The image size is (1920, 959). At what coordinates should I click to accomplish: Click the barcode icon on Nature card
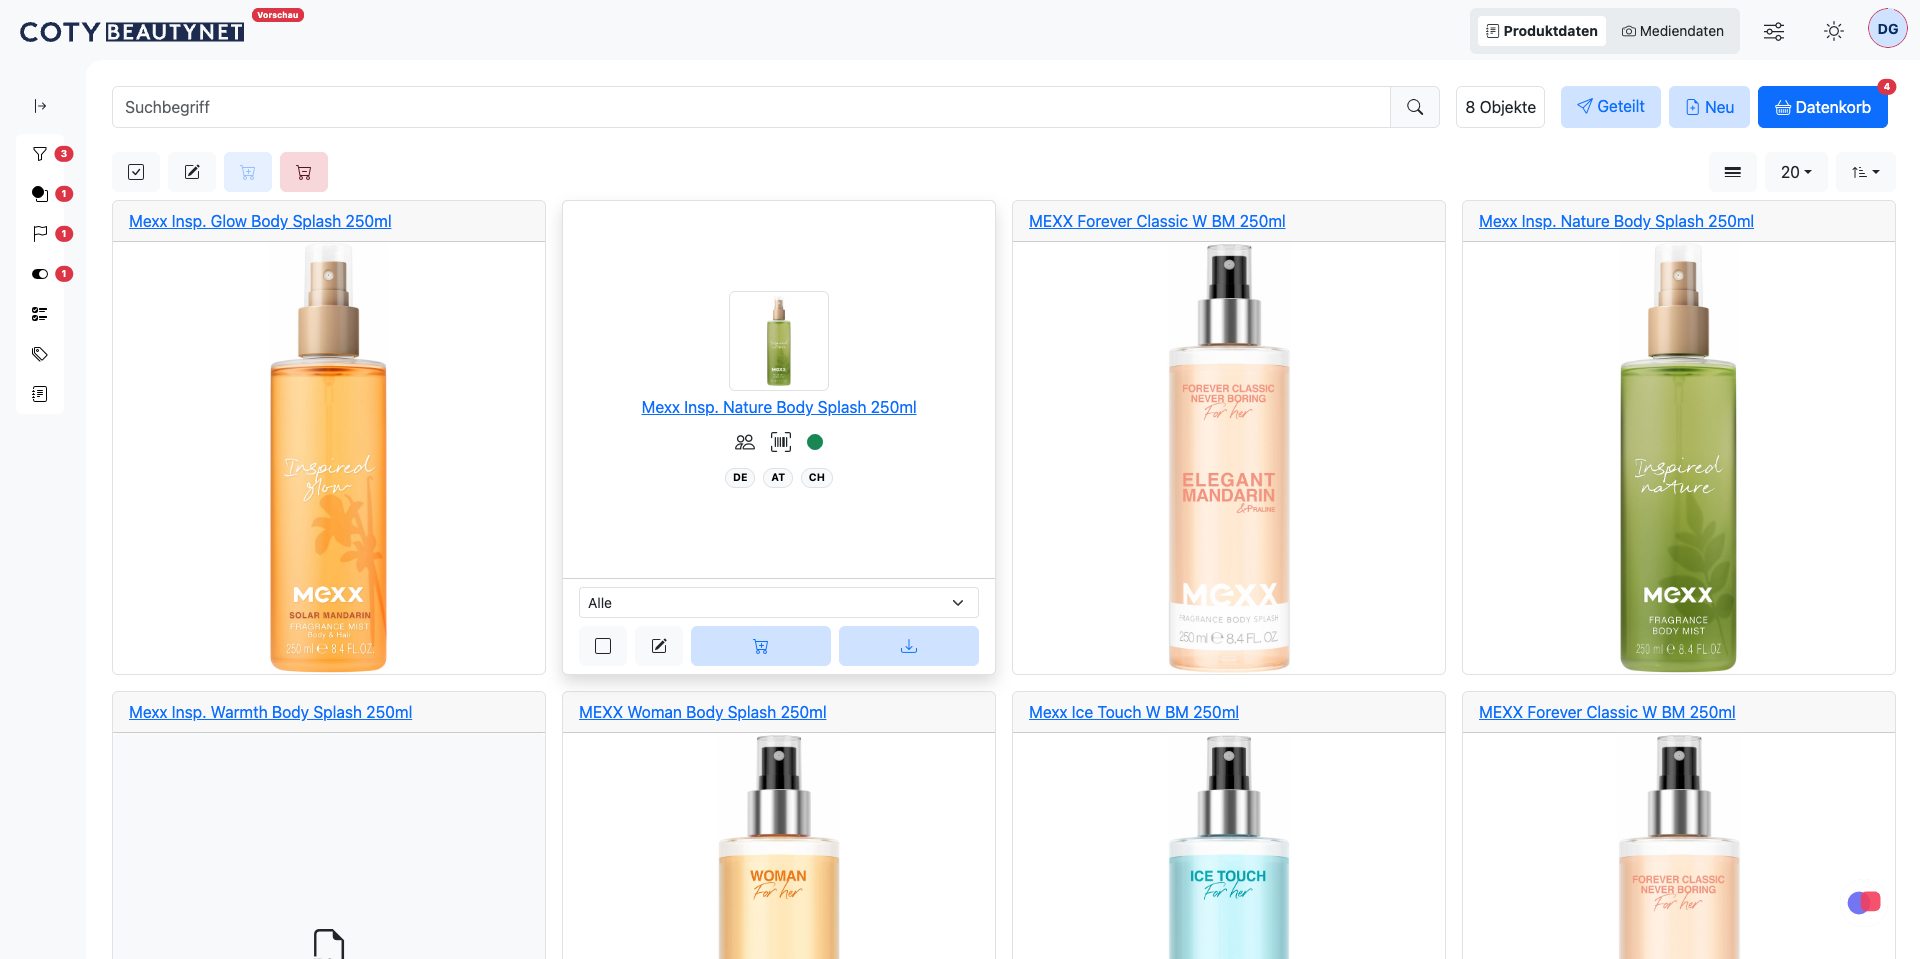pyautogui.click(x=781, y=442)
